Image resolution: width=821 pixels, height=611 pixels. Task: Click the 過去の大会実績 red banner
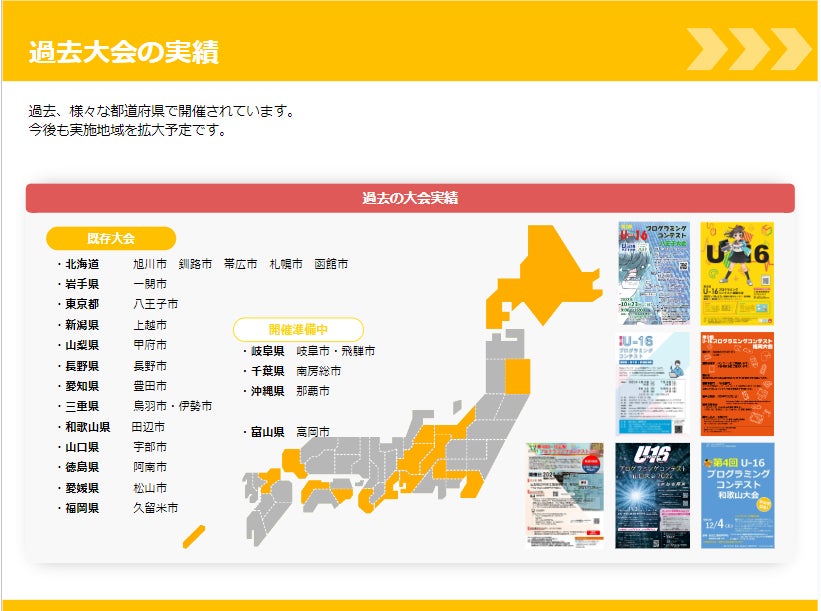click(x=410, y=198)
